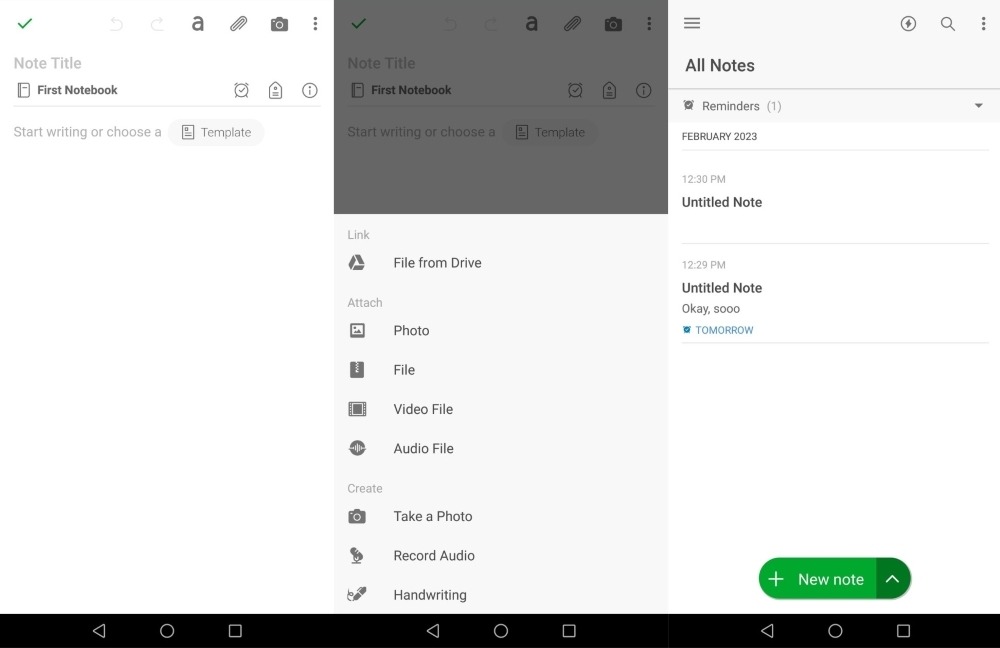
Task: View note details via the info icon
Action: [x=310, y=90]
